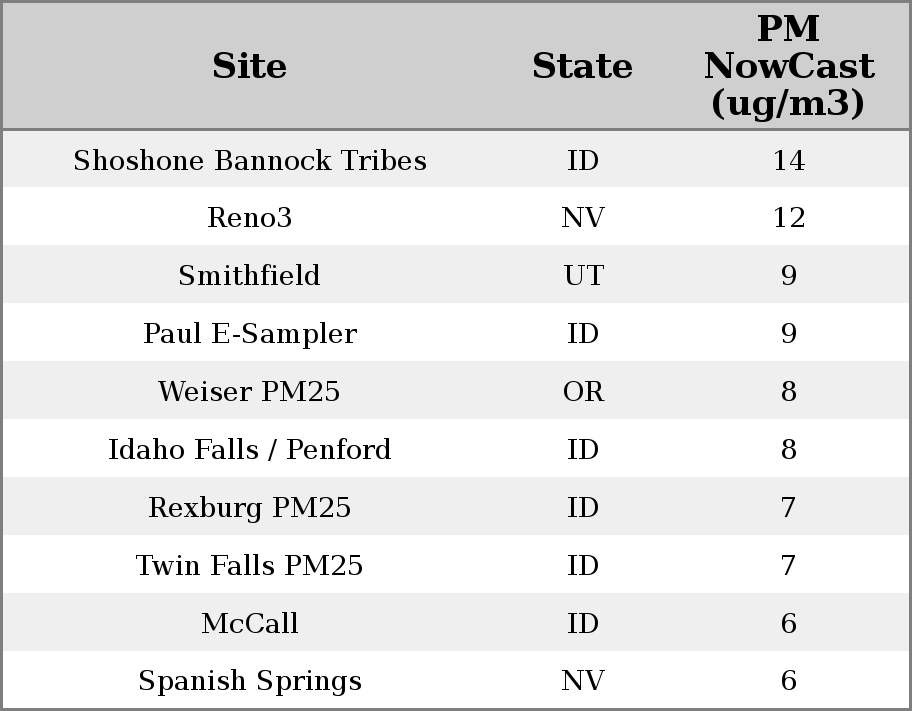Viewport: 912px width, 711px height.
Task: Click the Site column header
Action: pyautogui.click(x=250, y=66)
